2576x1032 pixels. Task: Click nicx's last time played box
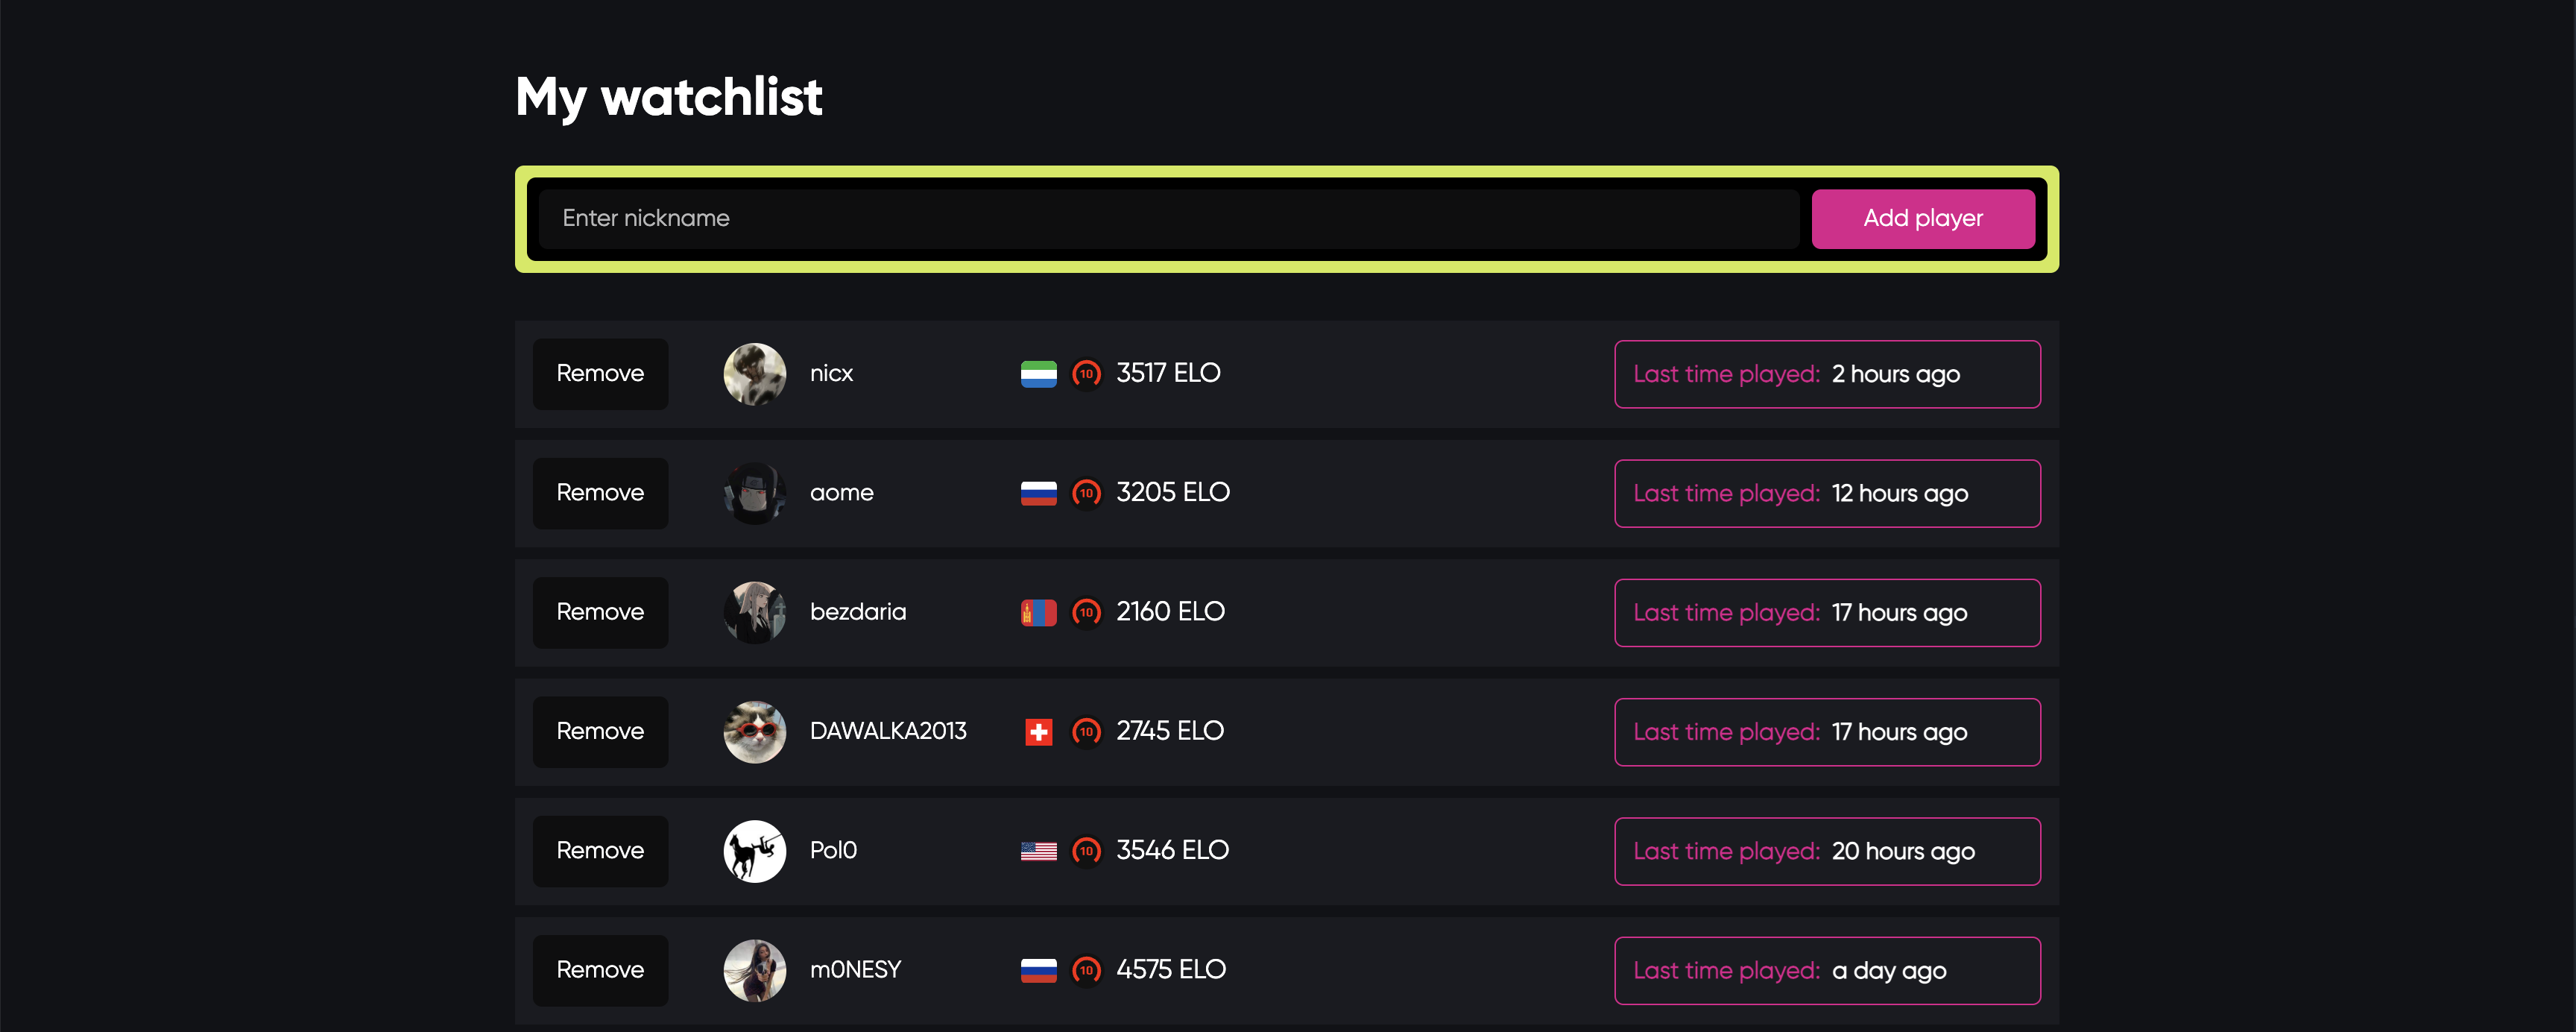pos(1826,373)
